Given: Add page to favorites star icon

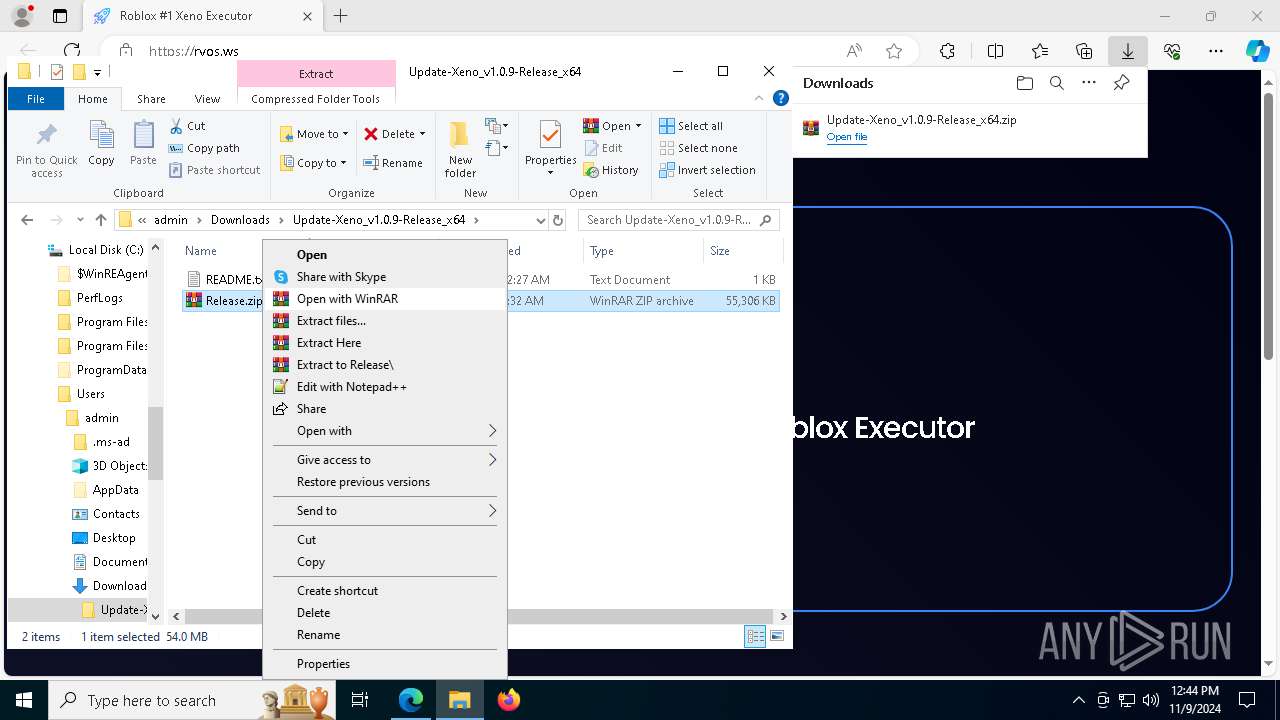Looking at the screenshot, I should pos(894,51).
